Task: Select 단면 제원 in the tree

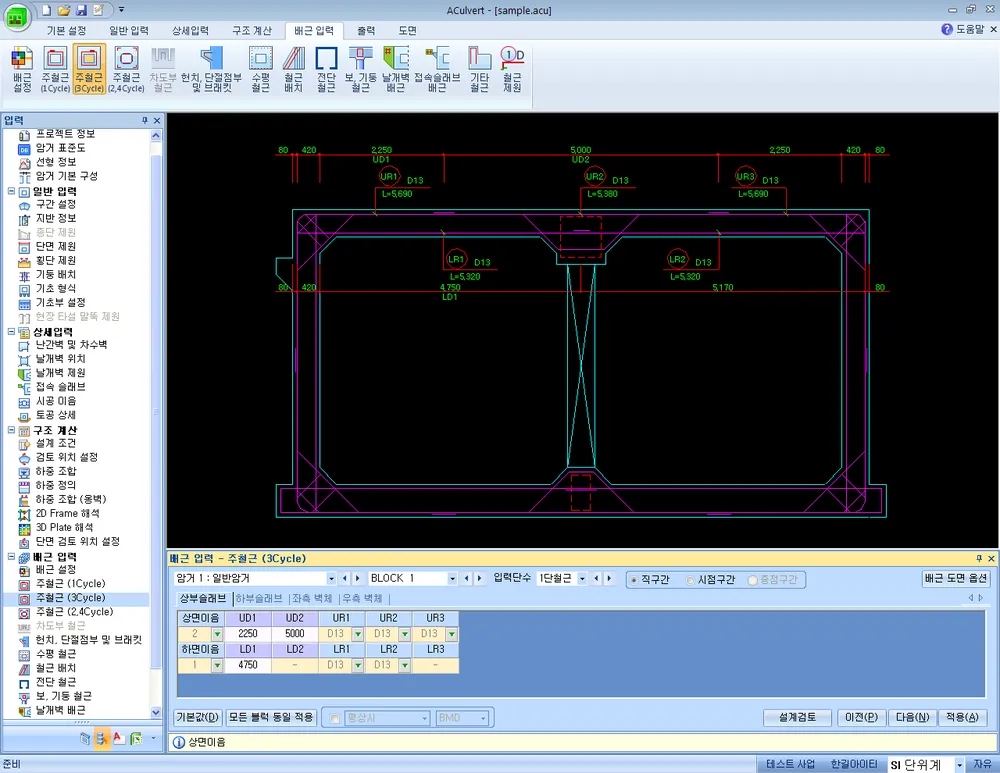Action: pyautogui.click(x=55, y=246)
